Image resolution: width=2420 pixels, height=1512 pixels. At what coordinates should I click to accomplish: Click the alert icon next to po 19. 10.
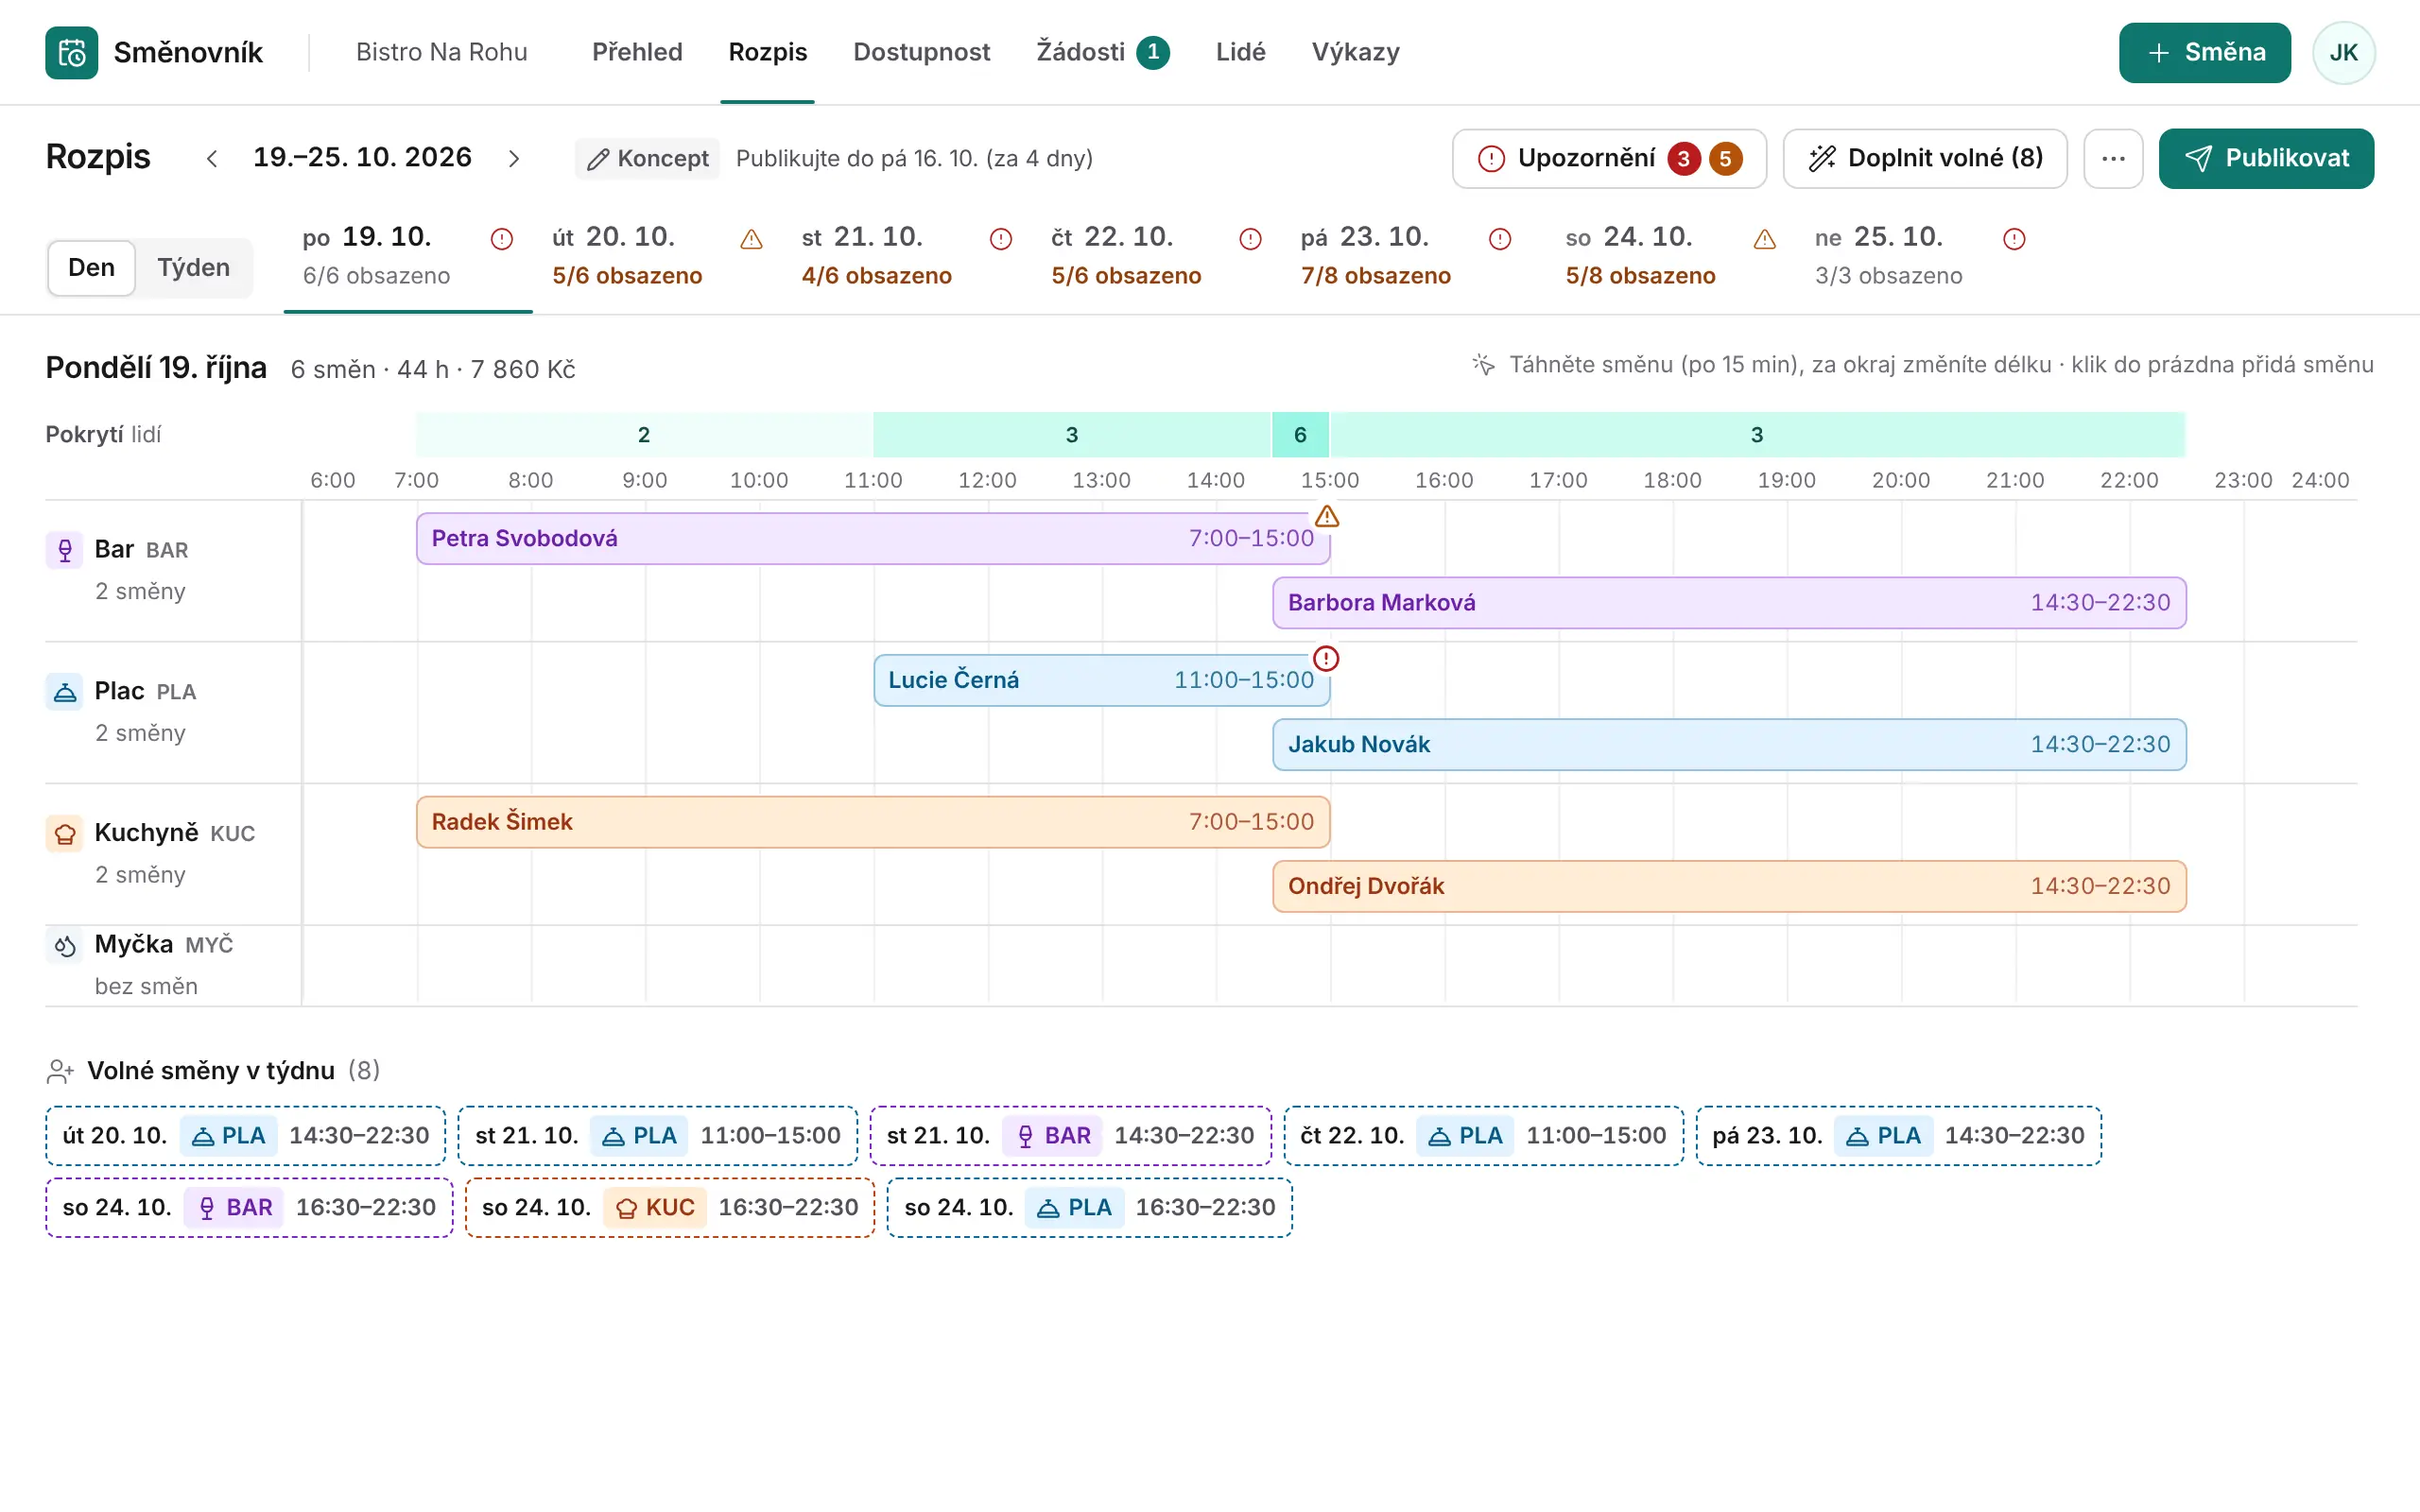pos(502,239)
